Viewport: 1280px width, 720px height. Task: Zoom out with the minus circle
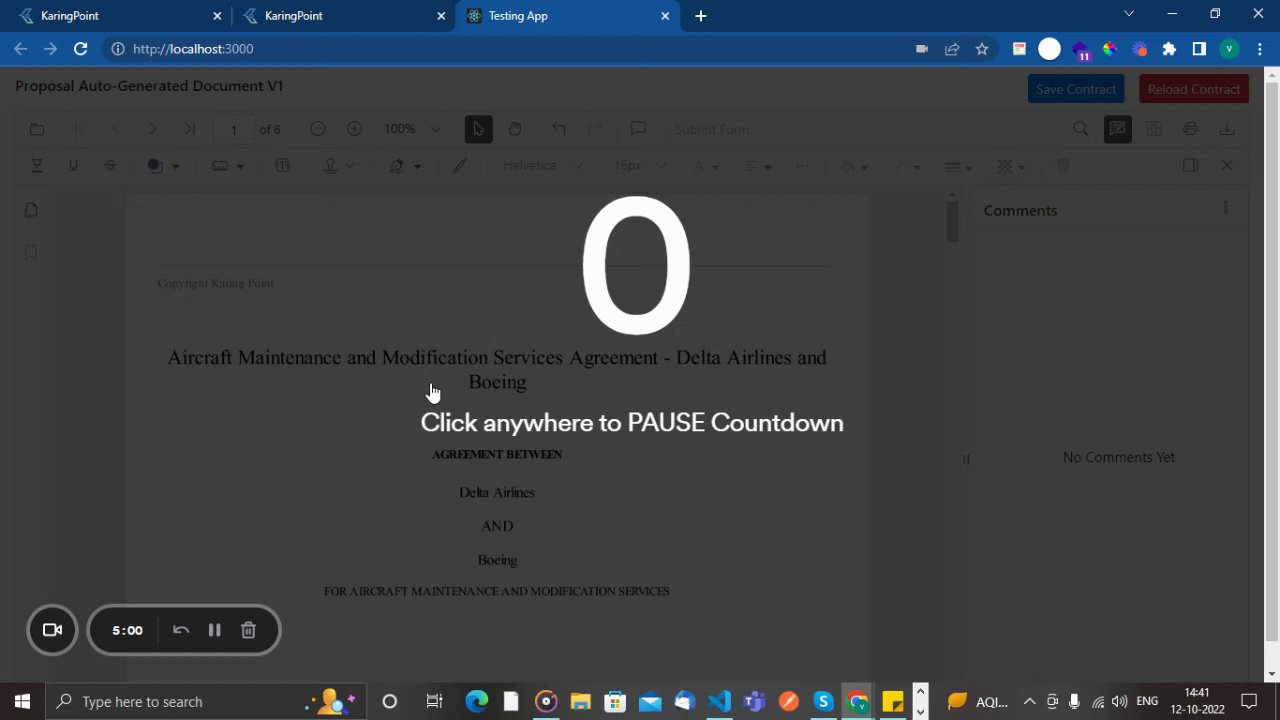318,129
